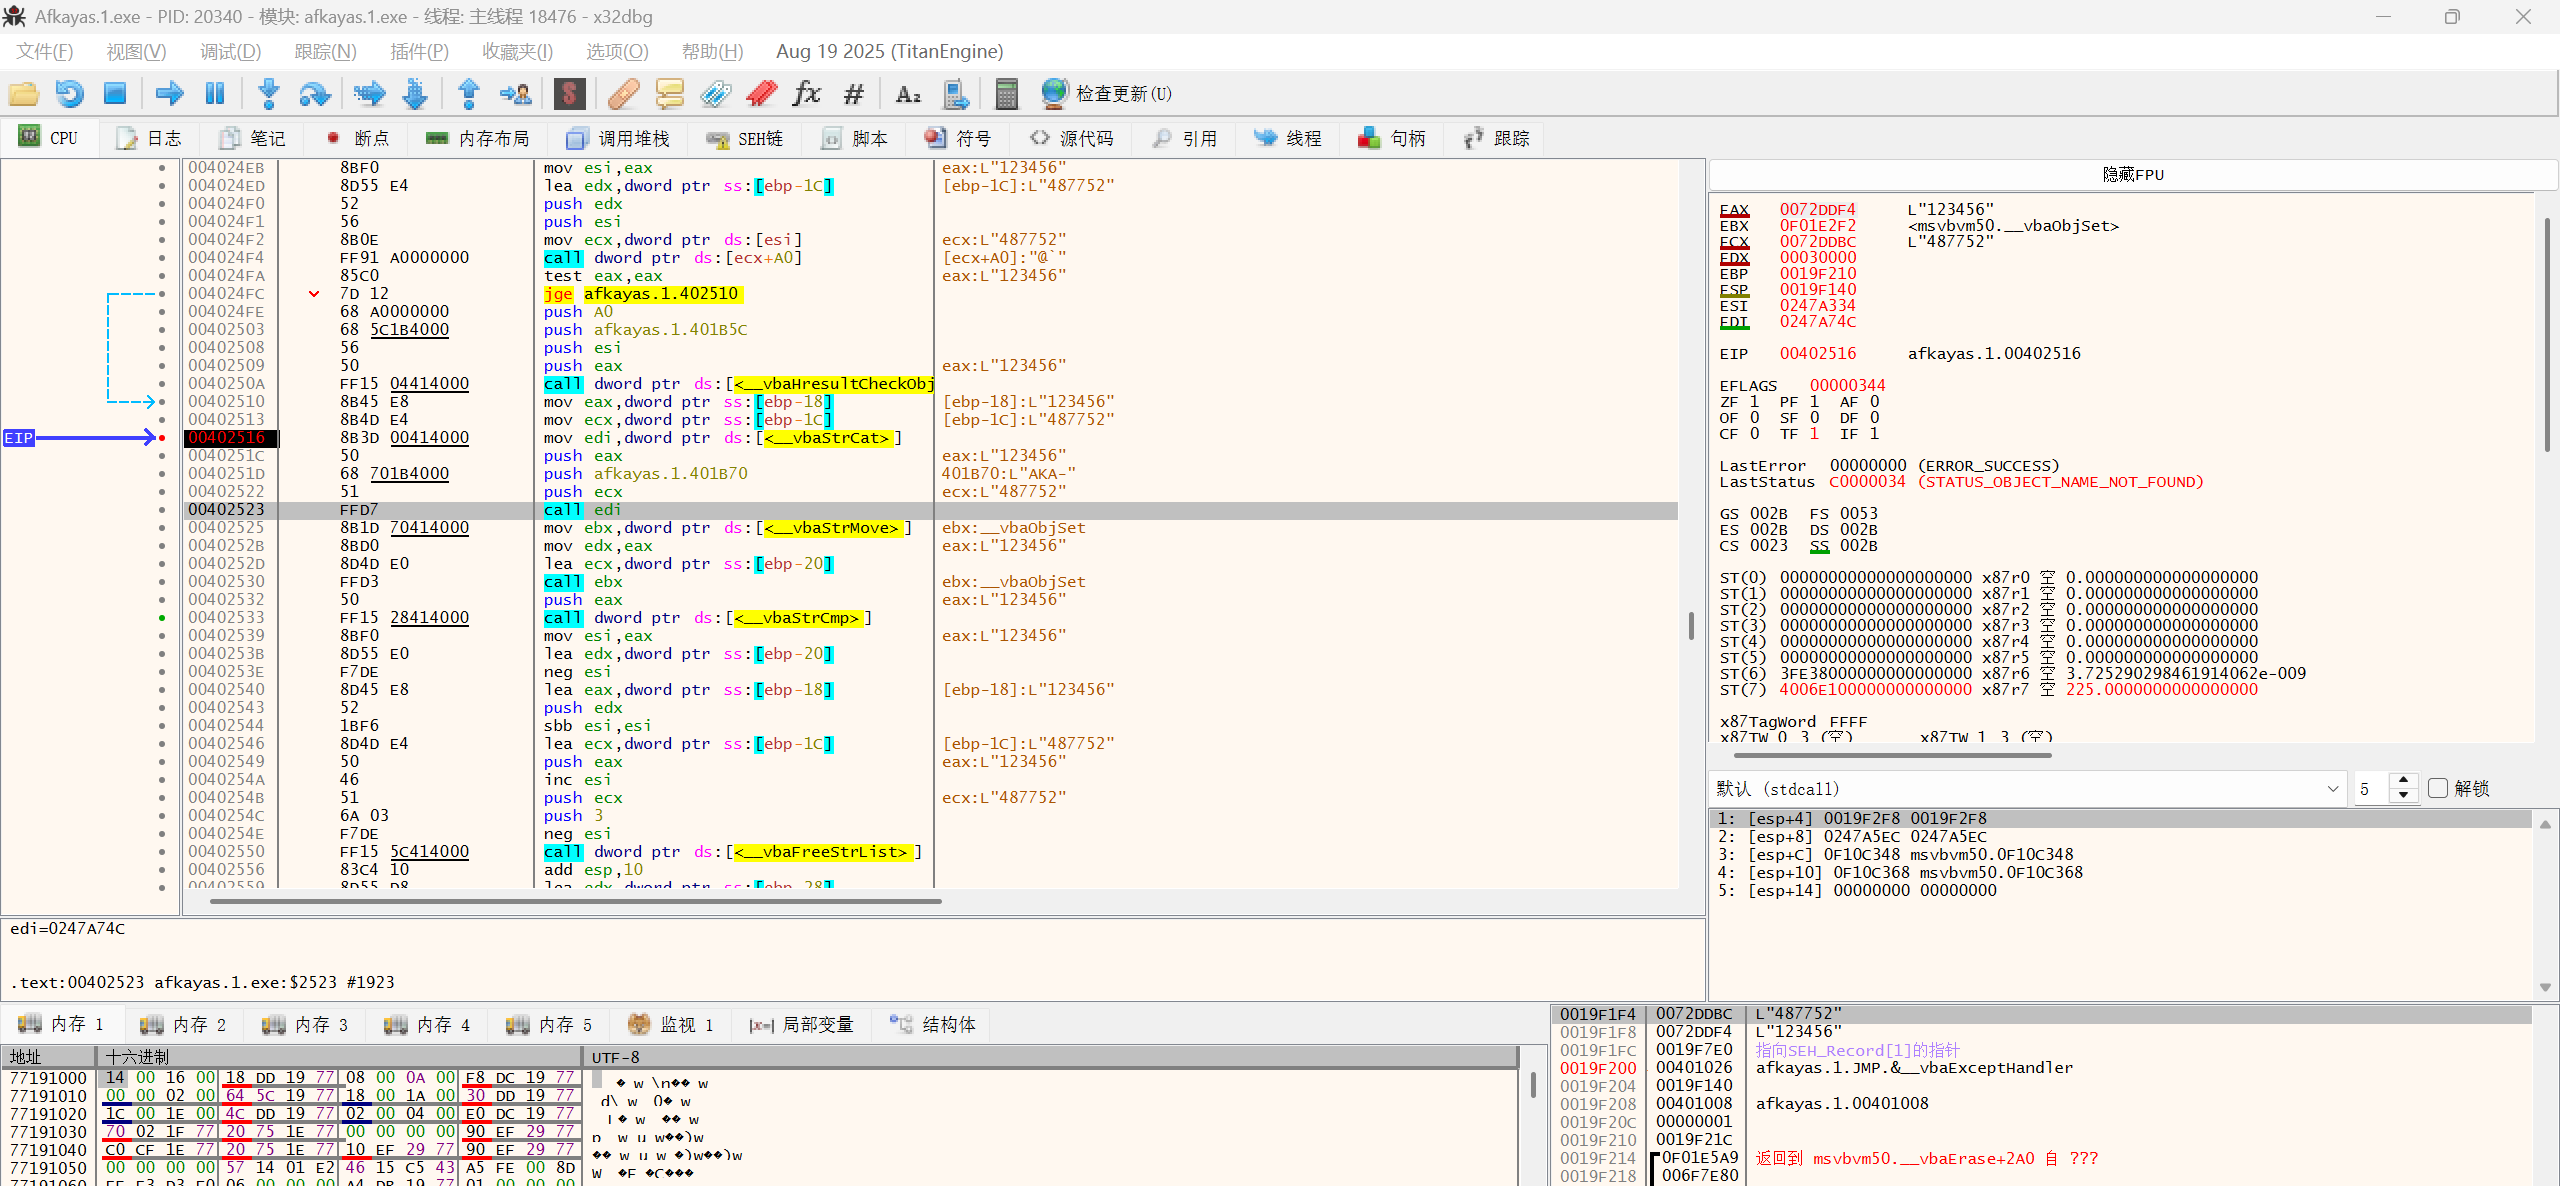Screen dimensions: 2560x1186
Task: Open the strings search Az icon
Action: tap(908, 94)
